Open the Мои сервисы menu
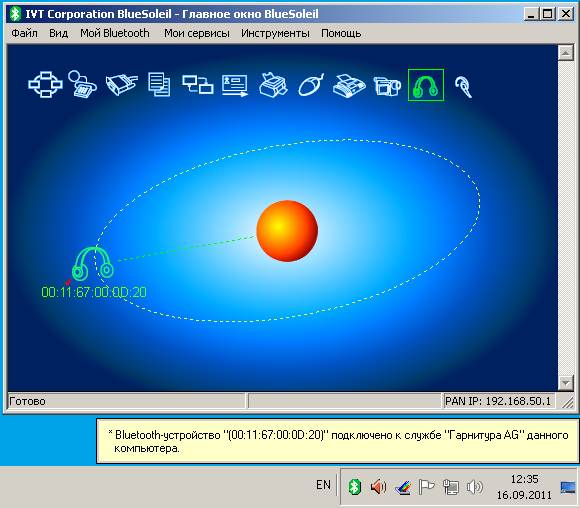 click(197, 33)
